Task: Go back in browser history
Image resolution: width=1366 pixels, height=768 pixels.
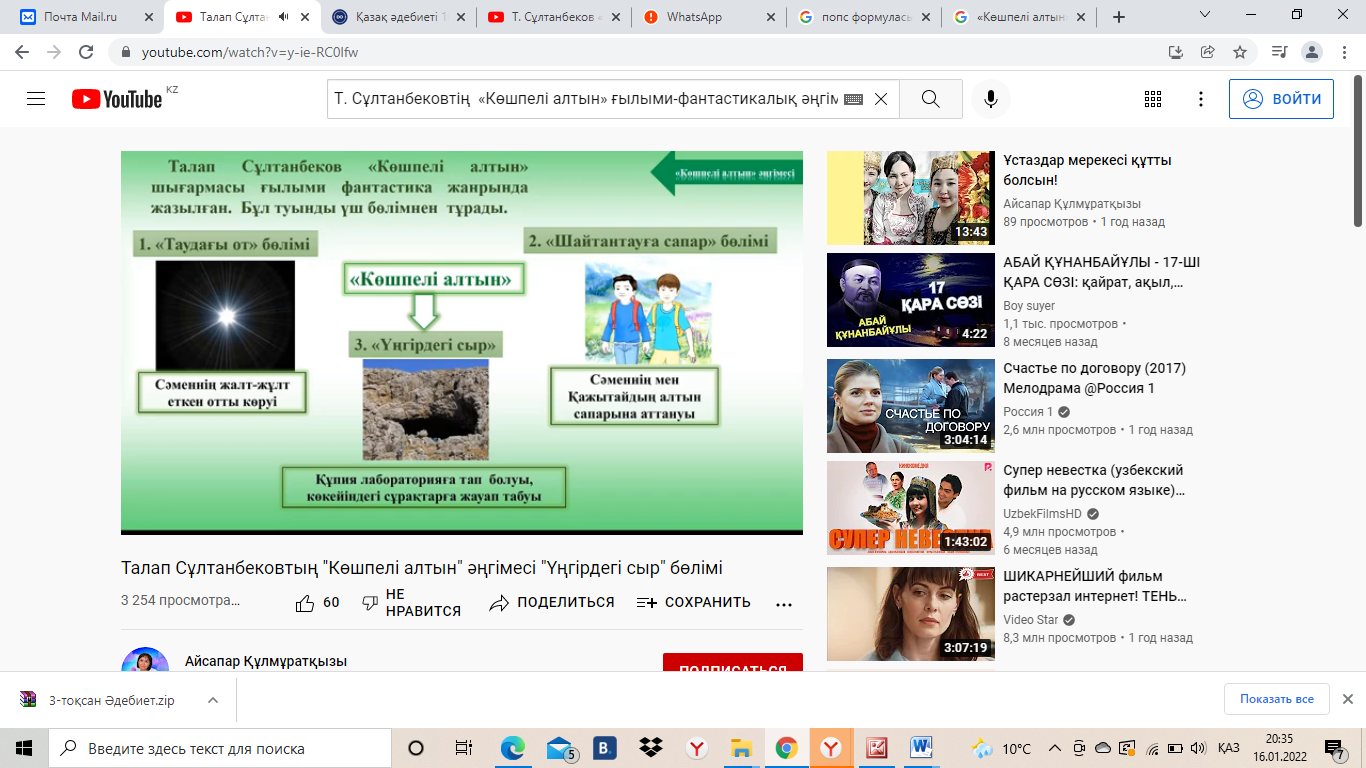Action: pos(22,52)
